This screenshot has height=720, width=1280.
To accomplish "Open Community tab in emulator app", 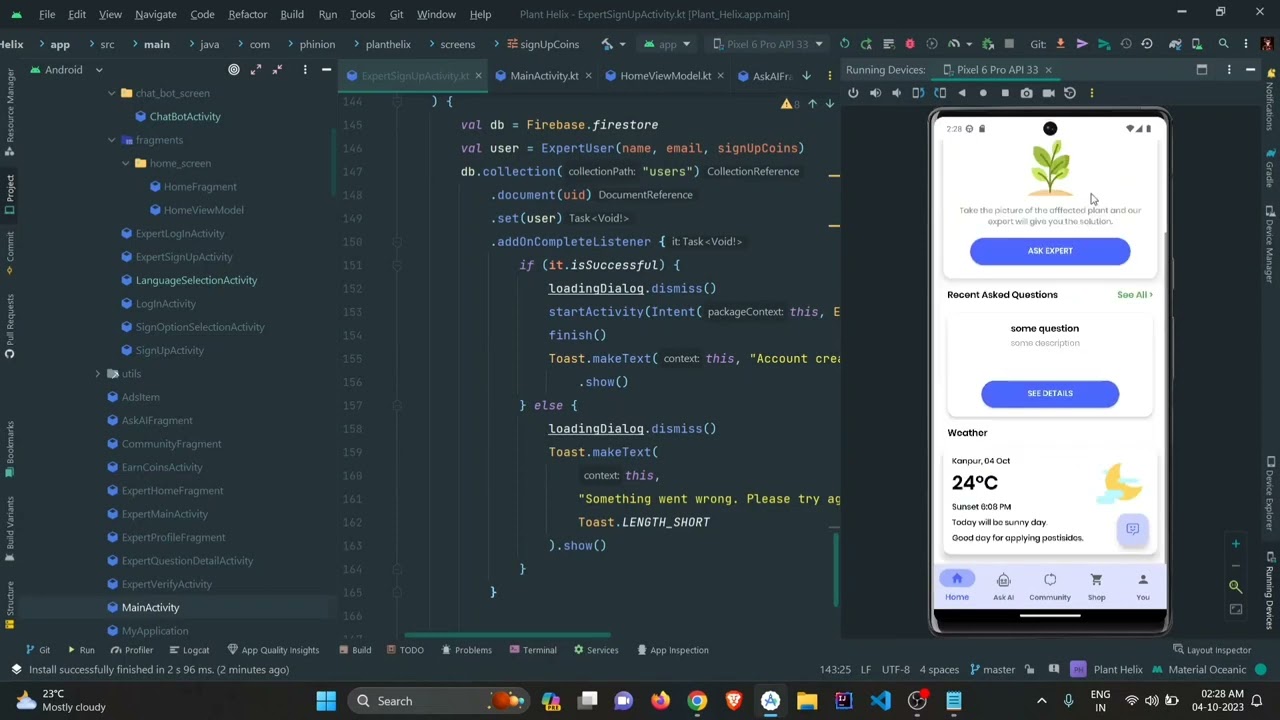I will coord(1050,587).
